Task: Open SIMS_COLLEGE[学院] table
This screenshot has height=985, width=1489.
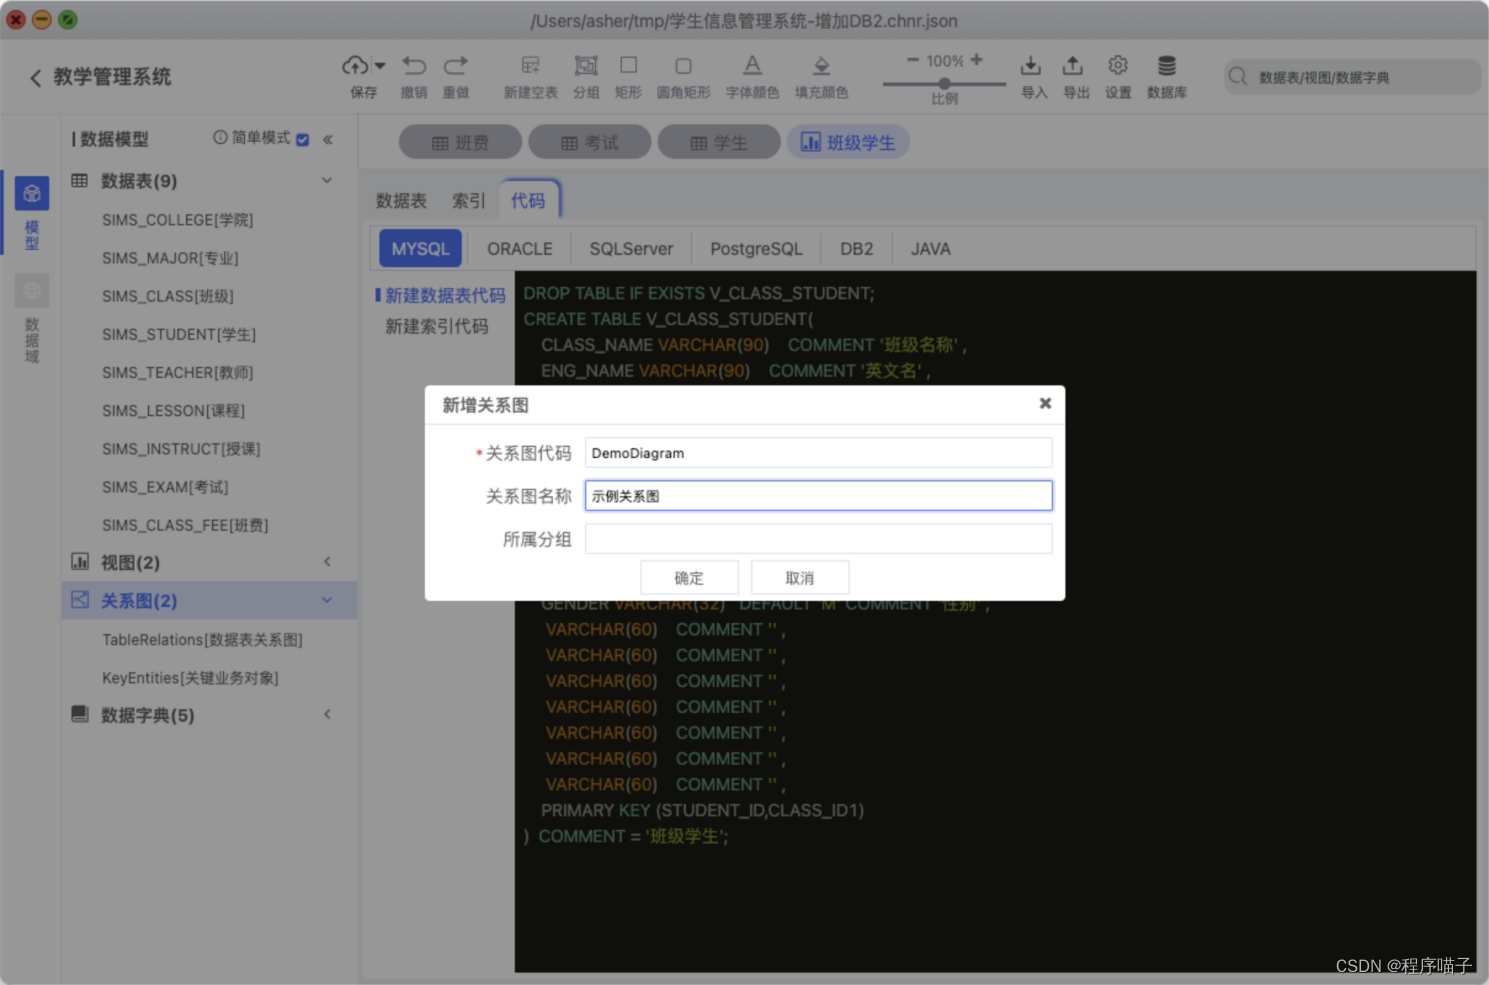Action: [x=178, y=220]
